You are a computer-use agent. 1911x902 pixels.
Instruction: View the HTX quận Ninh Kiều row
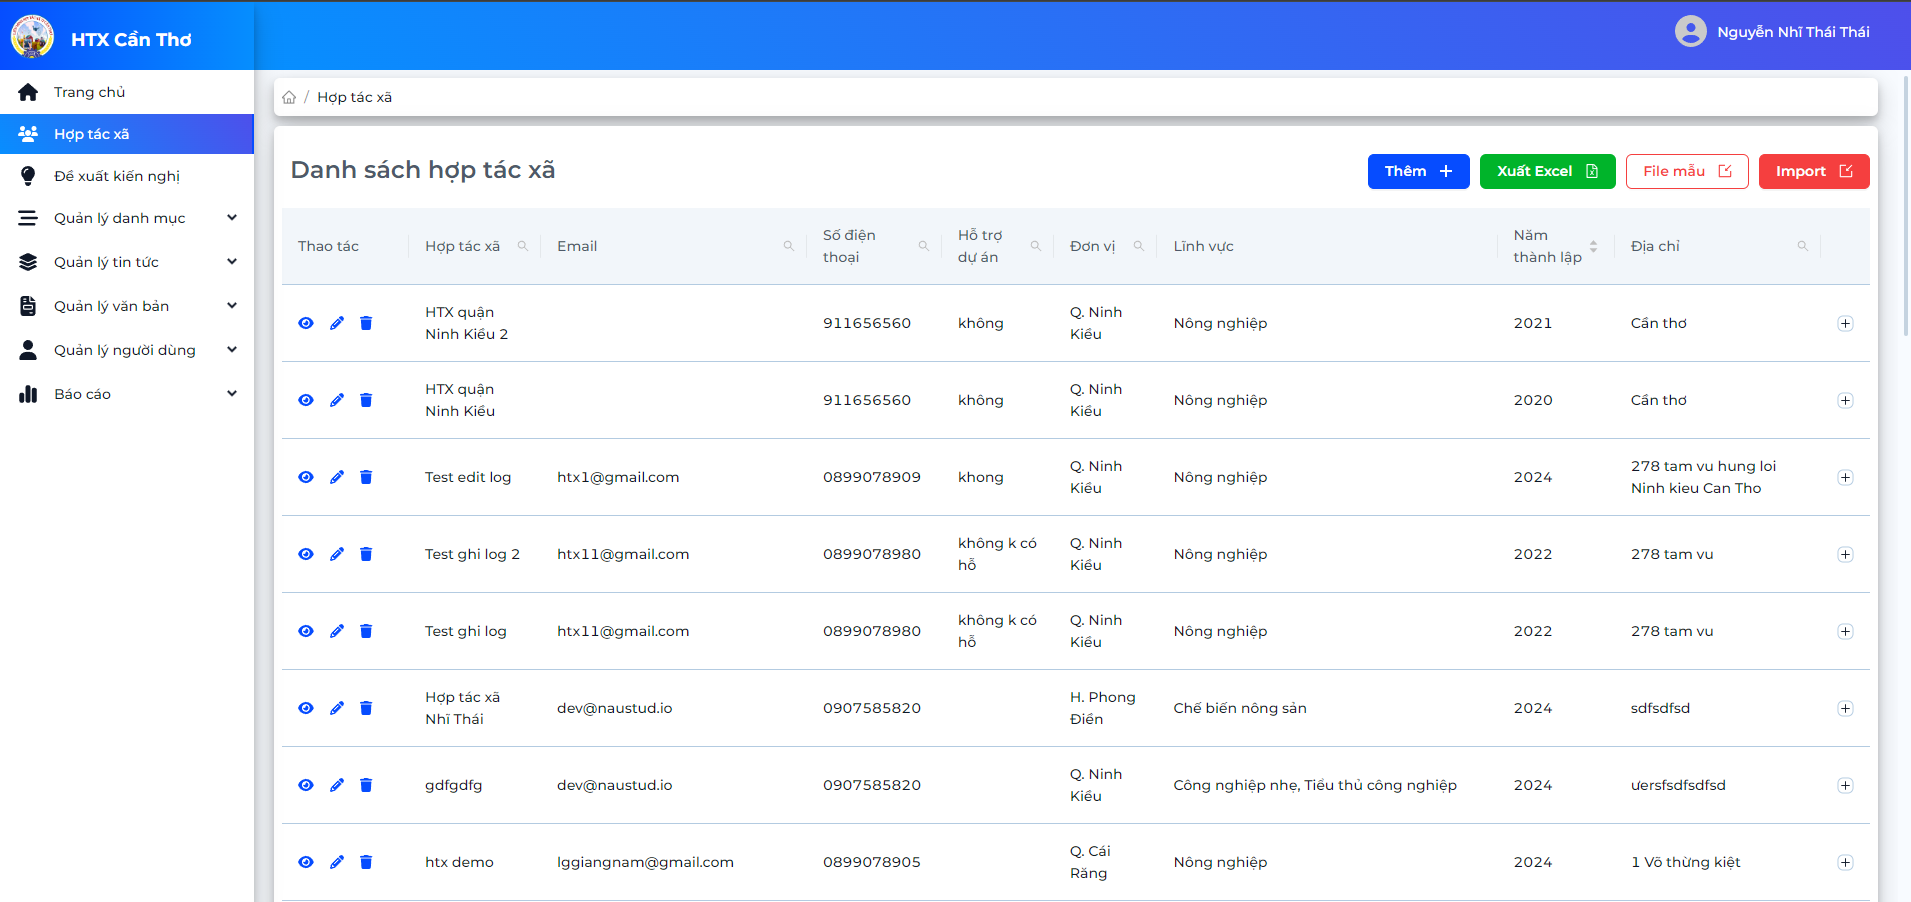306,400
